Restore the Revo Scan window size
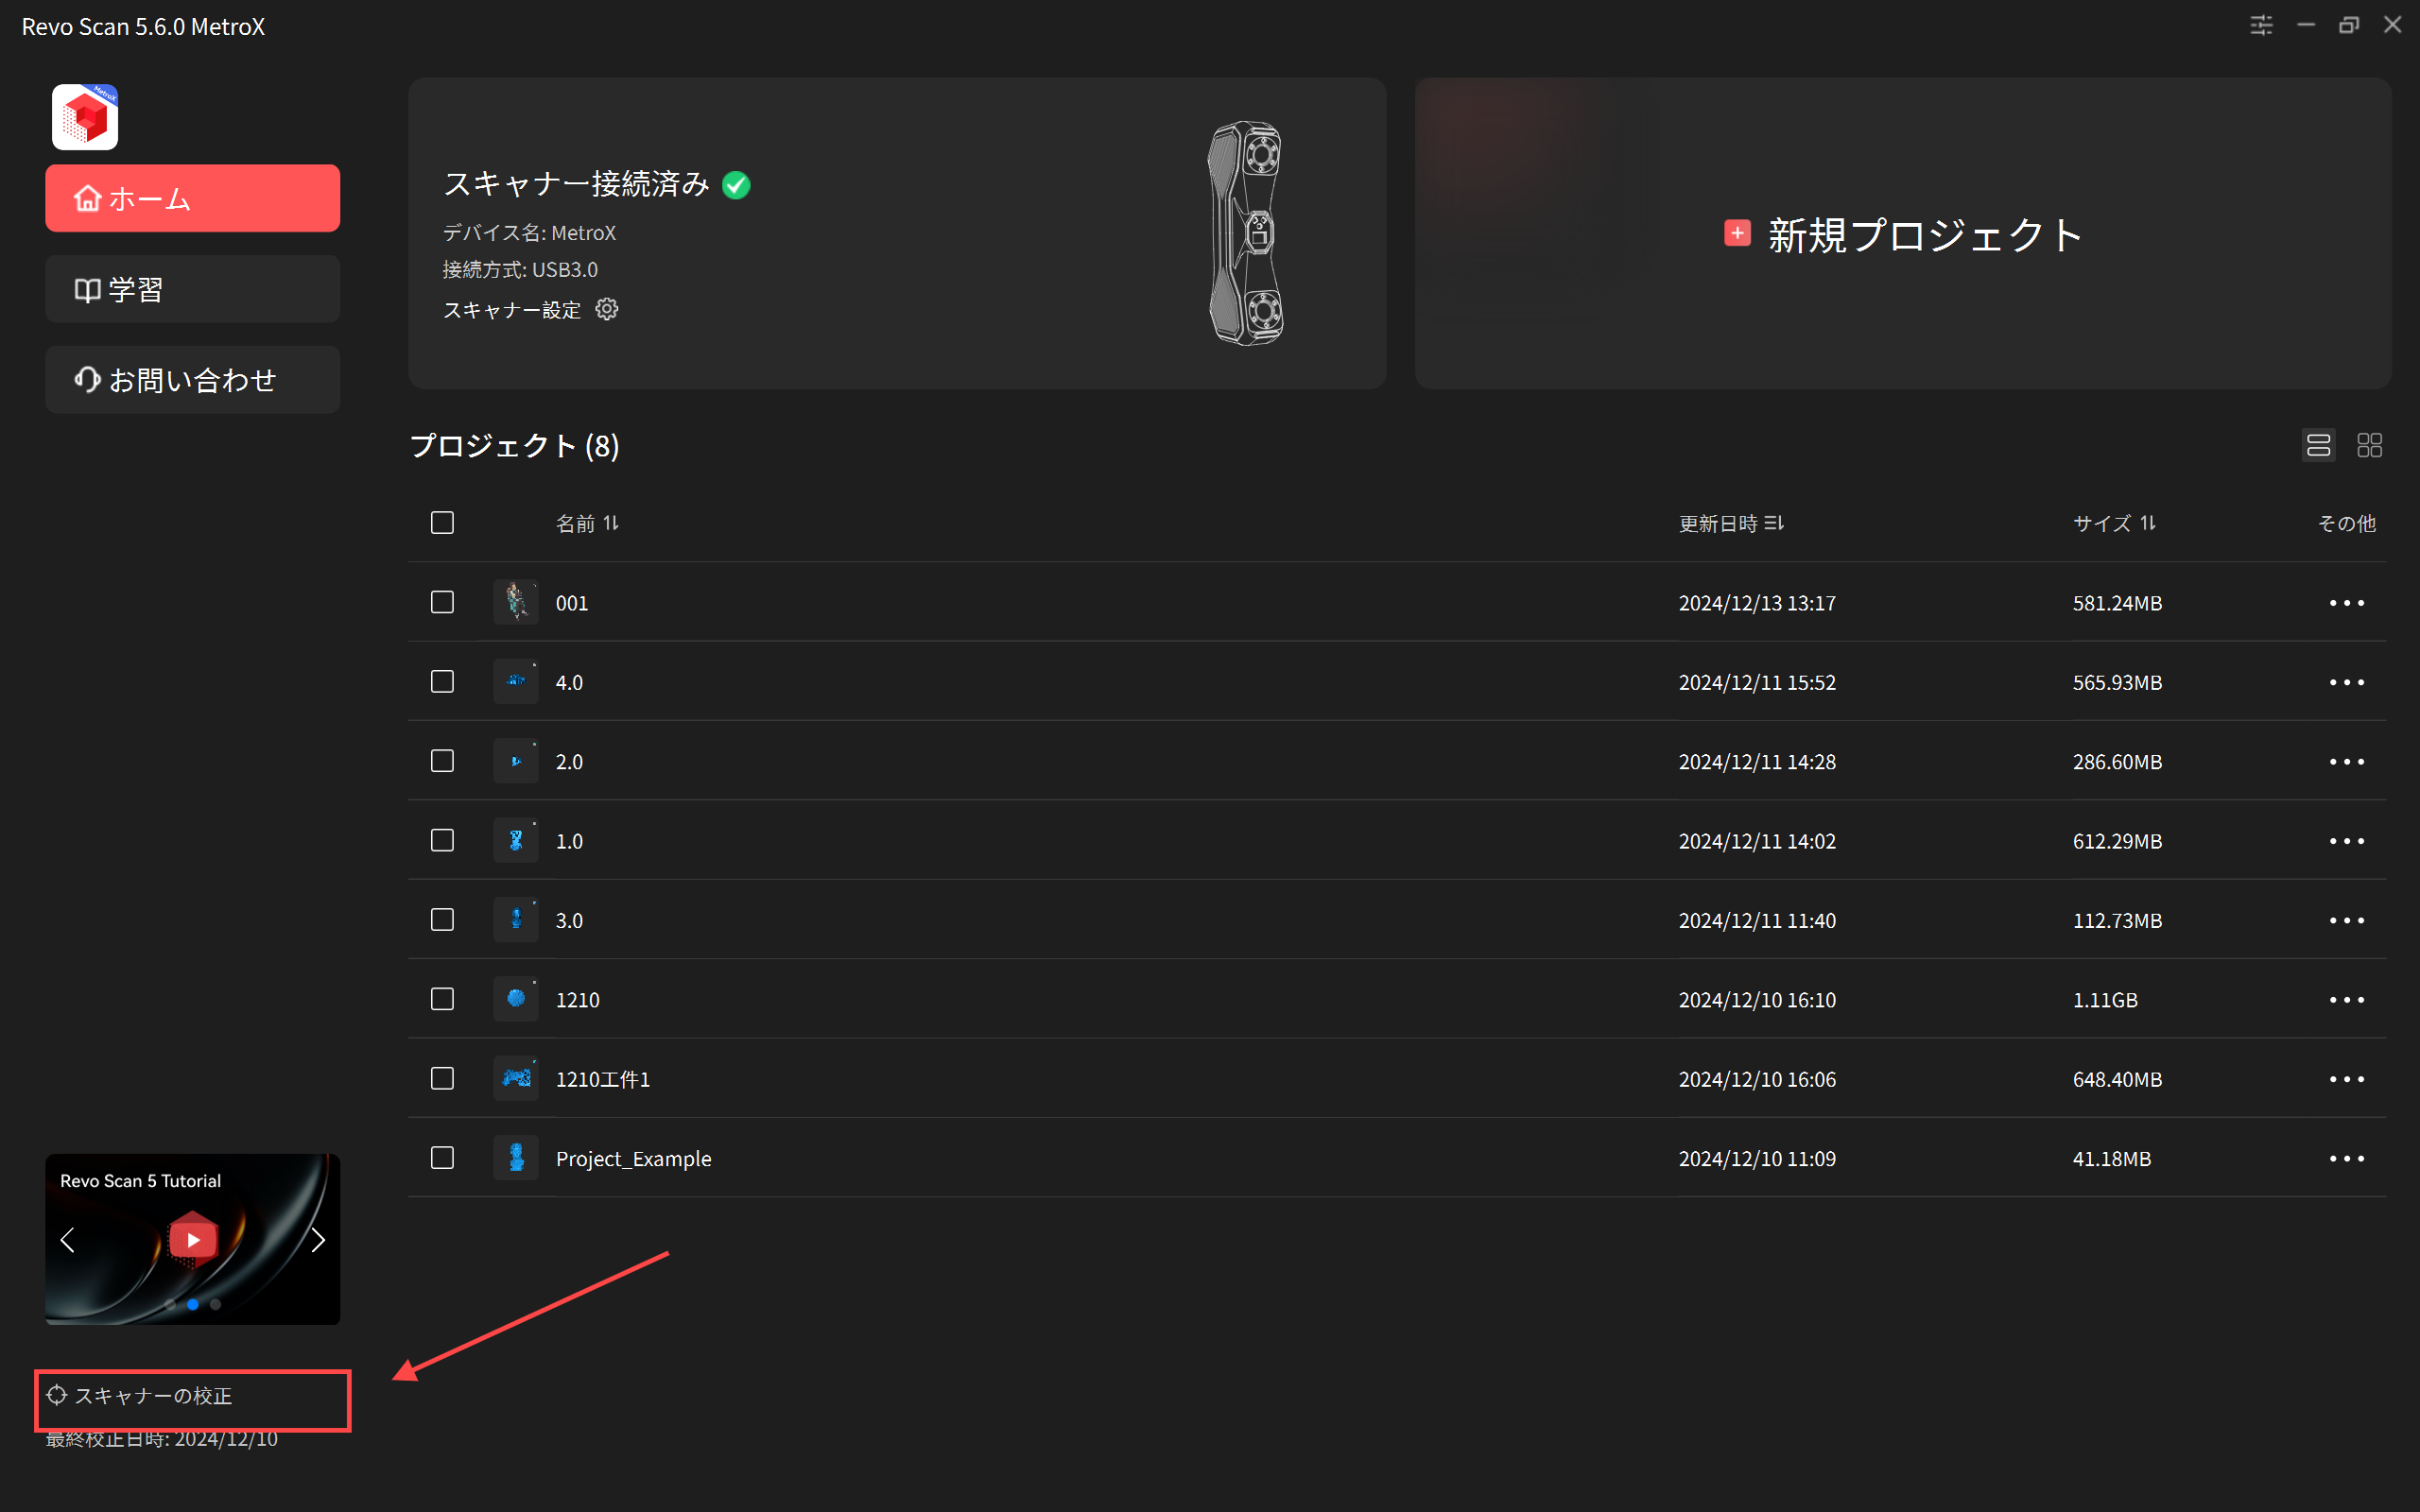 click(x=2349, y=25)
